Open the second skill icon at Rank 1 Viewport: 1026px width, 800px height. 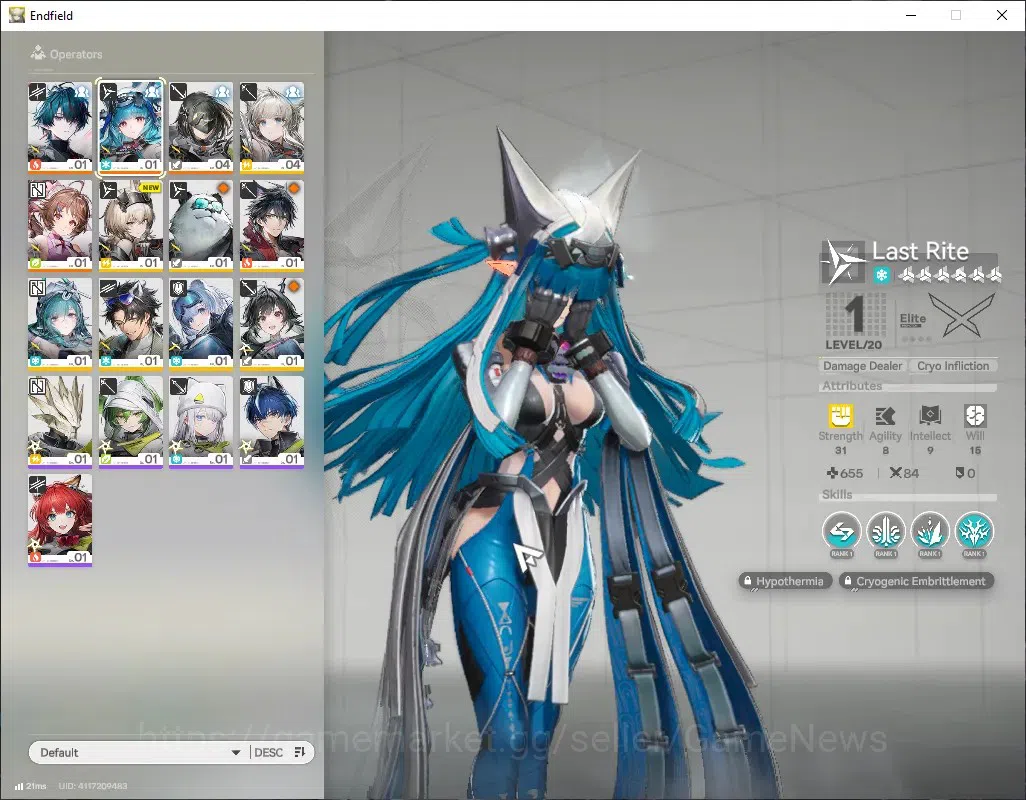coord(885,531)
